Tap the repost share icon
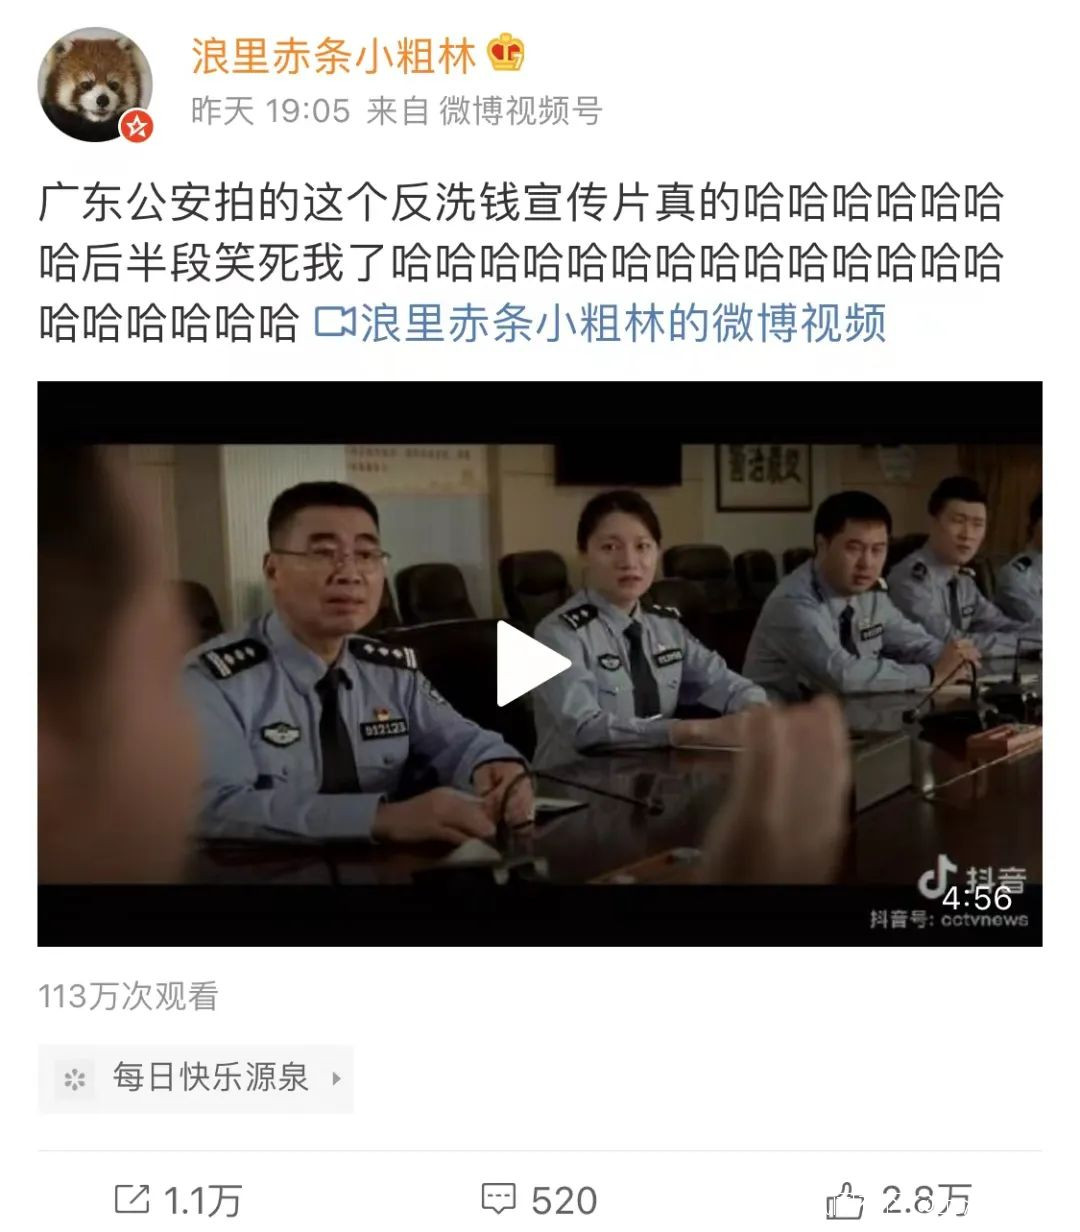1080x1232 pixels. coord(132,1198)
